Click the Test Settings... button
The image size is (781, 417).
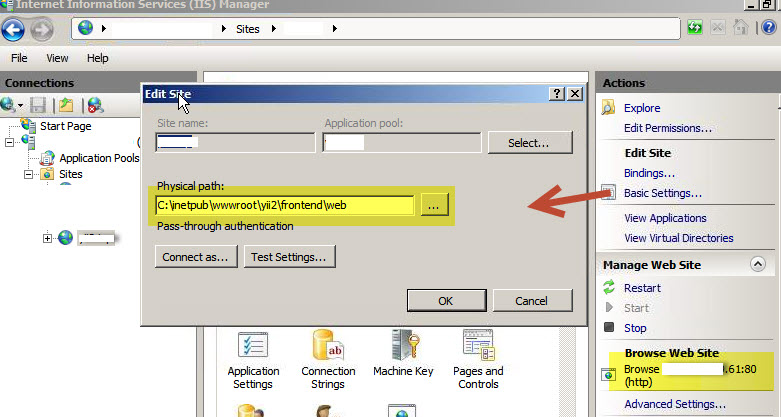[x=289, y=257]
